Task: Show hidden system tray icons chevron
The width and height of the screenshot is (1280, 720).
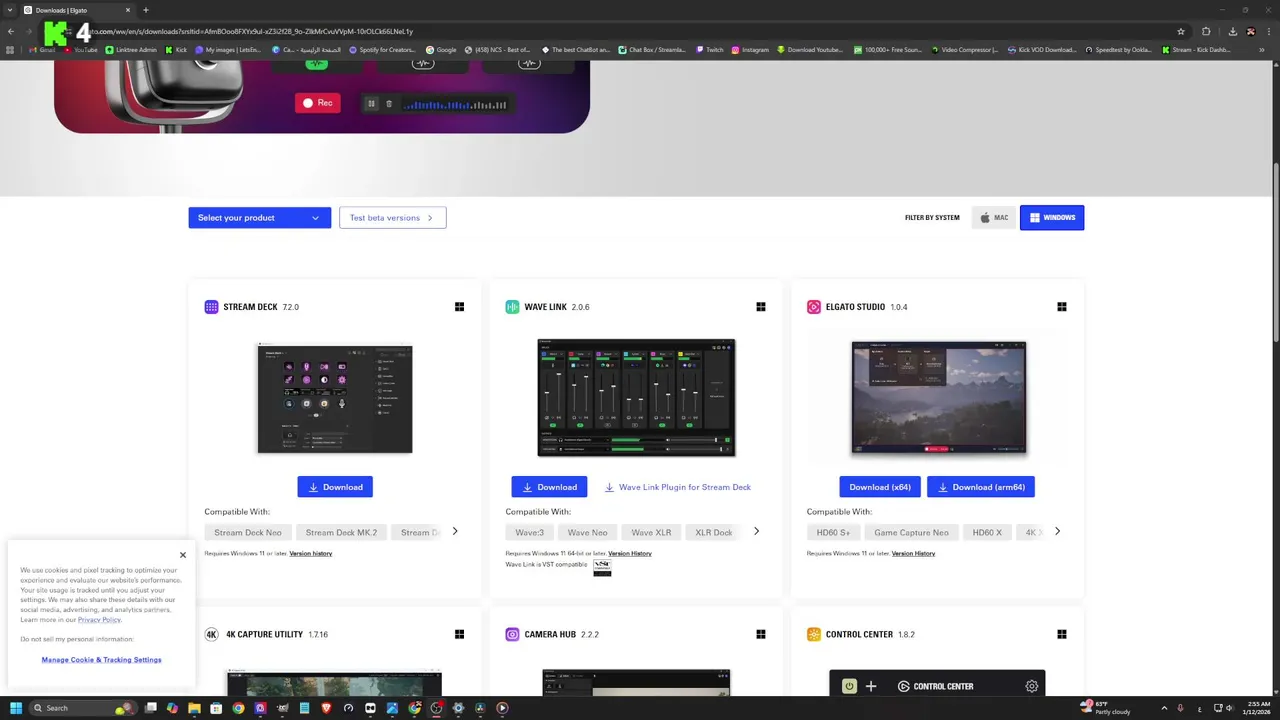Action: tap(1166, 708)
